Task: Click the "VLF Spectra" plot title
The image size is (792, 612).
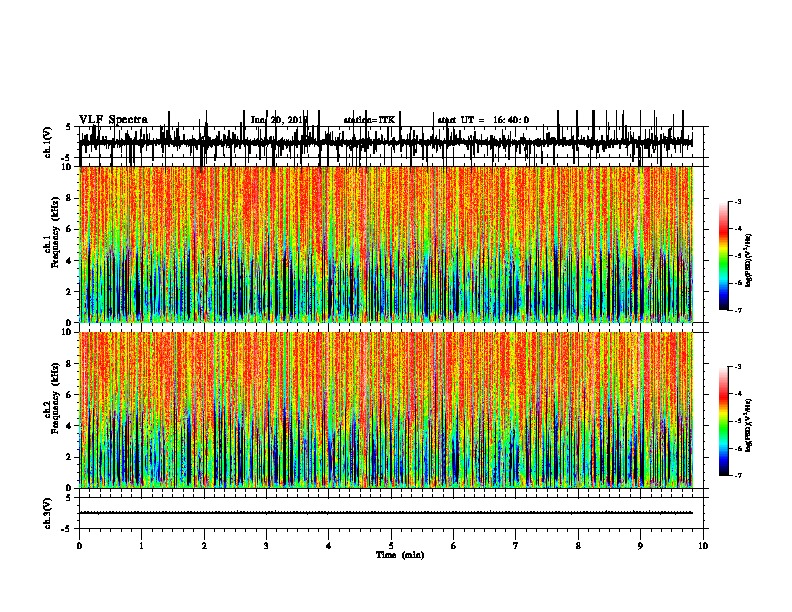Action: (113, 120)
